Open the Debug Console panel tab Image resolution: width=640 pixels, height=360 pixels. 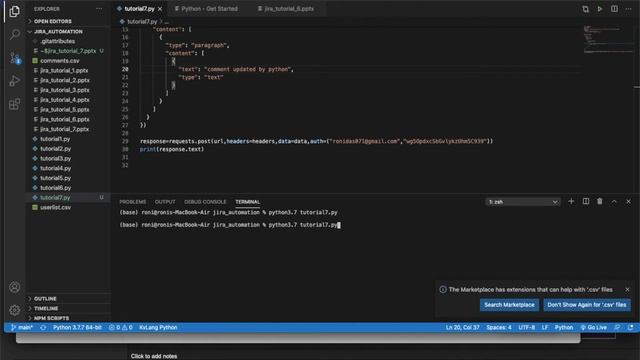[205, 202]
